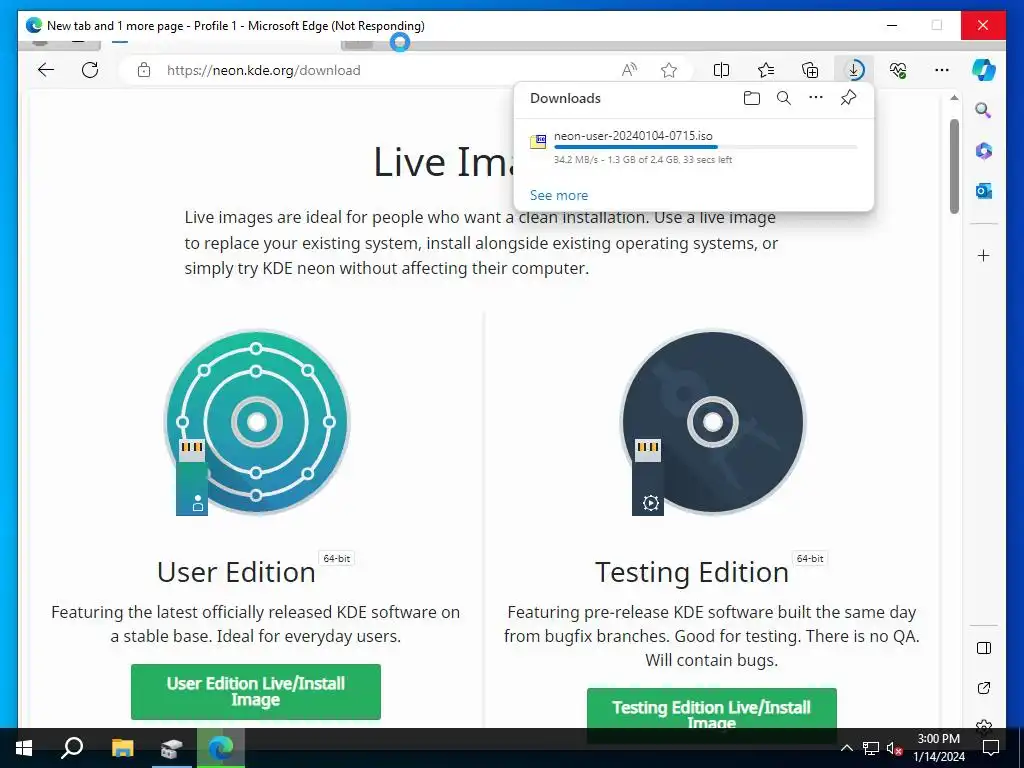View site information via the lock icon
This screenshot has width=1024, height=768.
(144, 70)
